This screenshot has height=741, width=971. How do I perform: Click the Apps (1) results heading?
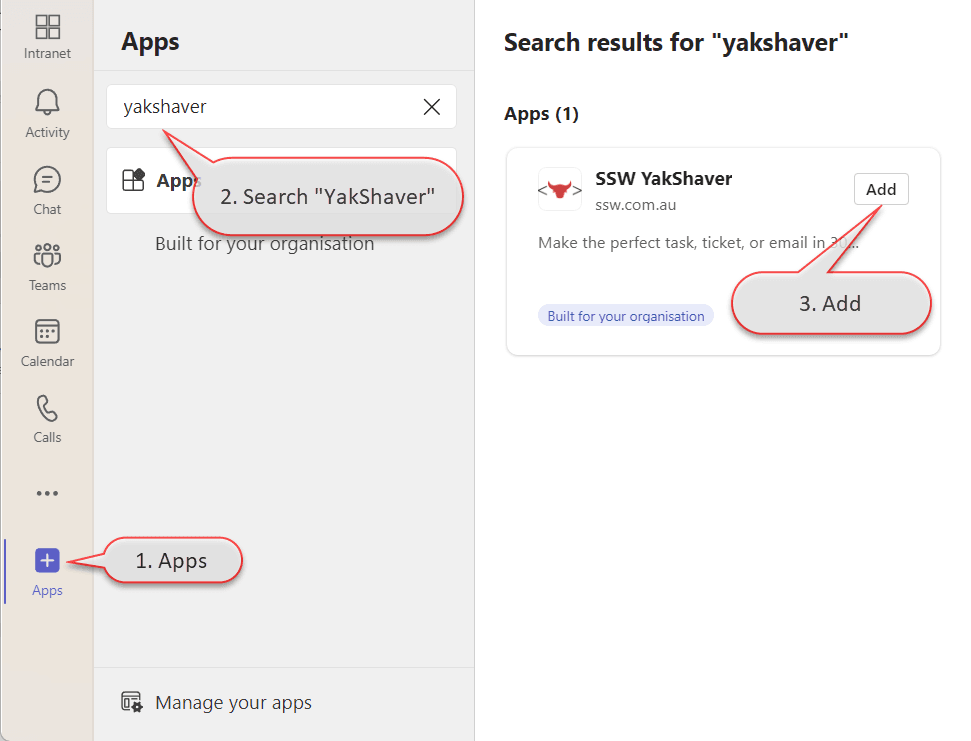point(541,114)
